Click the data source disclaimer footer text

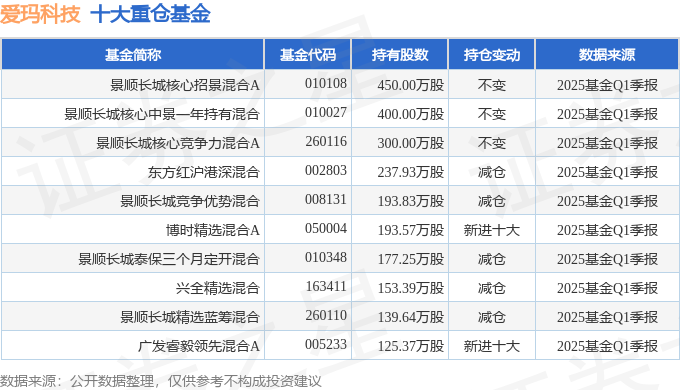click(x=161, y=381)
